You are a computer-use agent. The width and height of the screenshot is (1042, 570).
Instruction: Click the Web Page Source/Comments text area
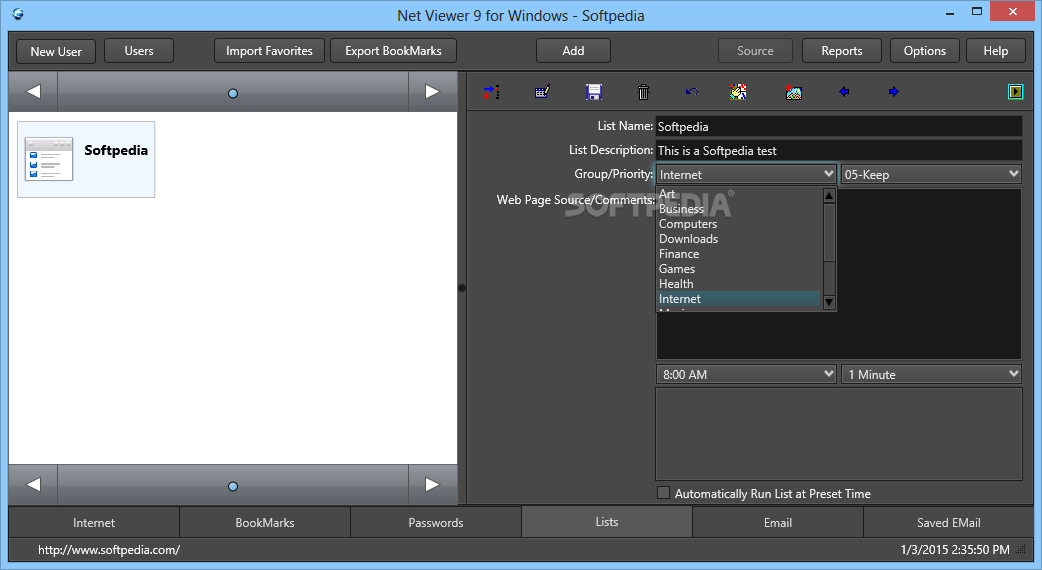coord(839,274)
